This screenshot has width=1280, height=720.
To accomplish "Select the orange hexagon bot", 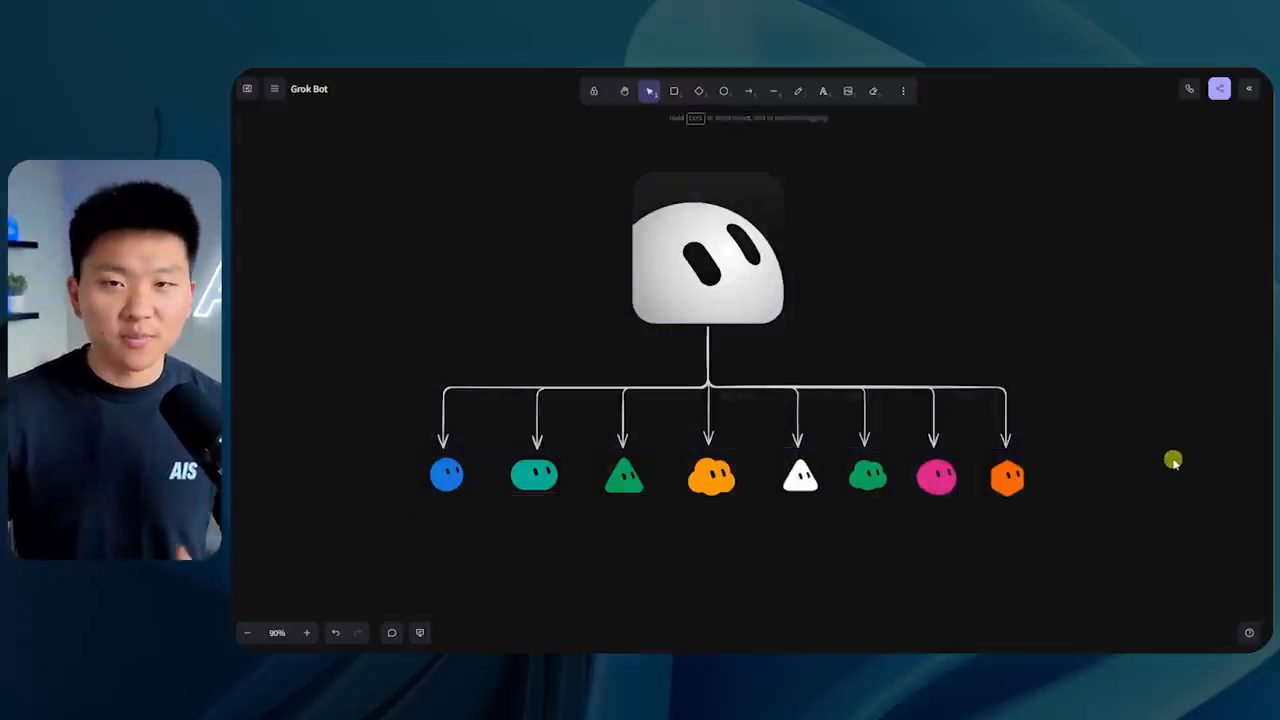I will point(1007,478).
